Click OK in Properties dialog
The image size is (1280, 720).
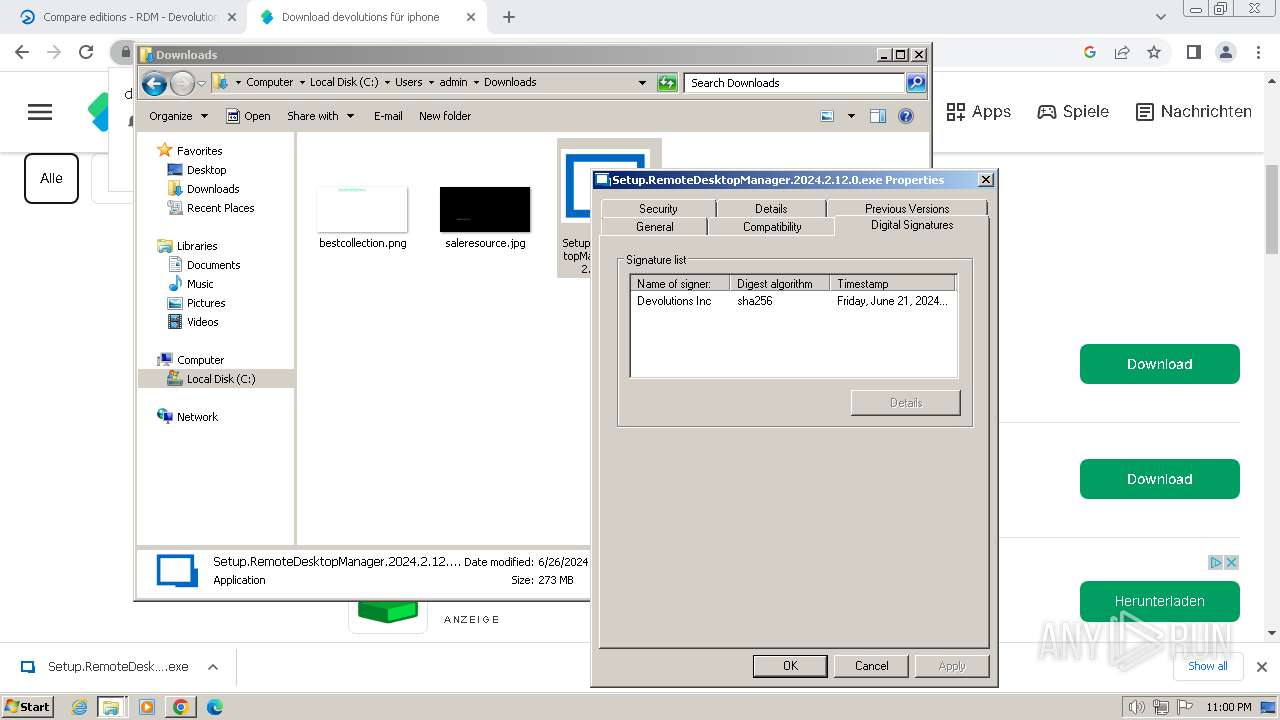tap(790, 666)
